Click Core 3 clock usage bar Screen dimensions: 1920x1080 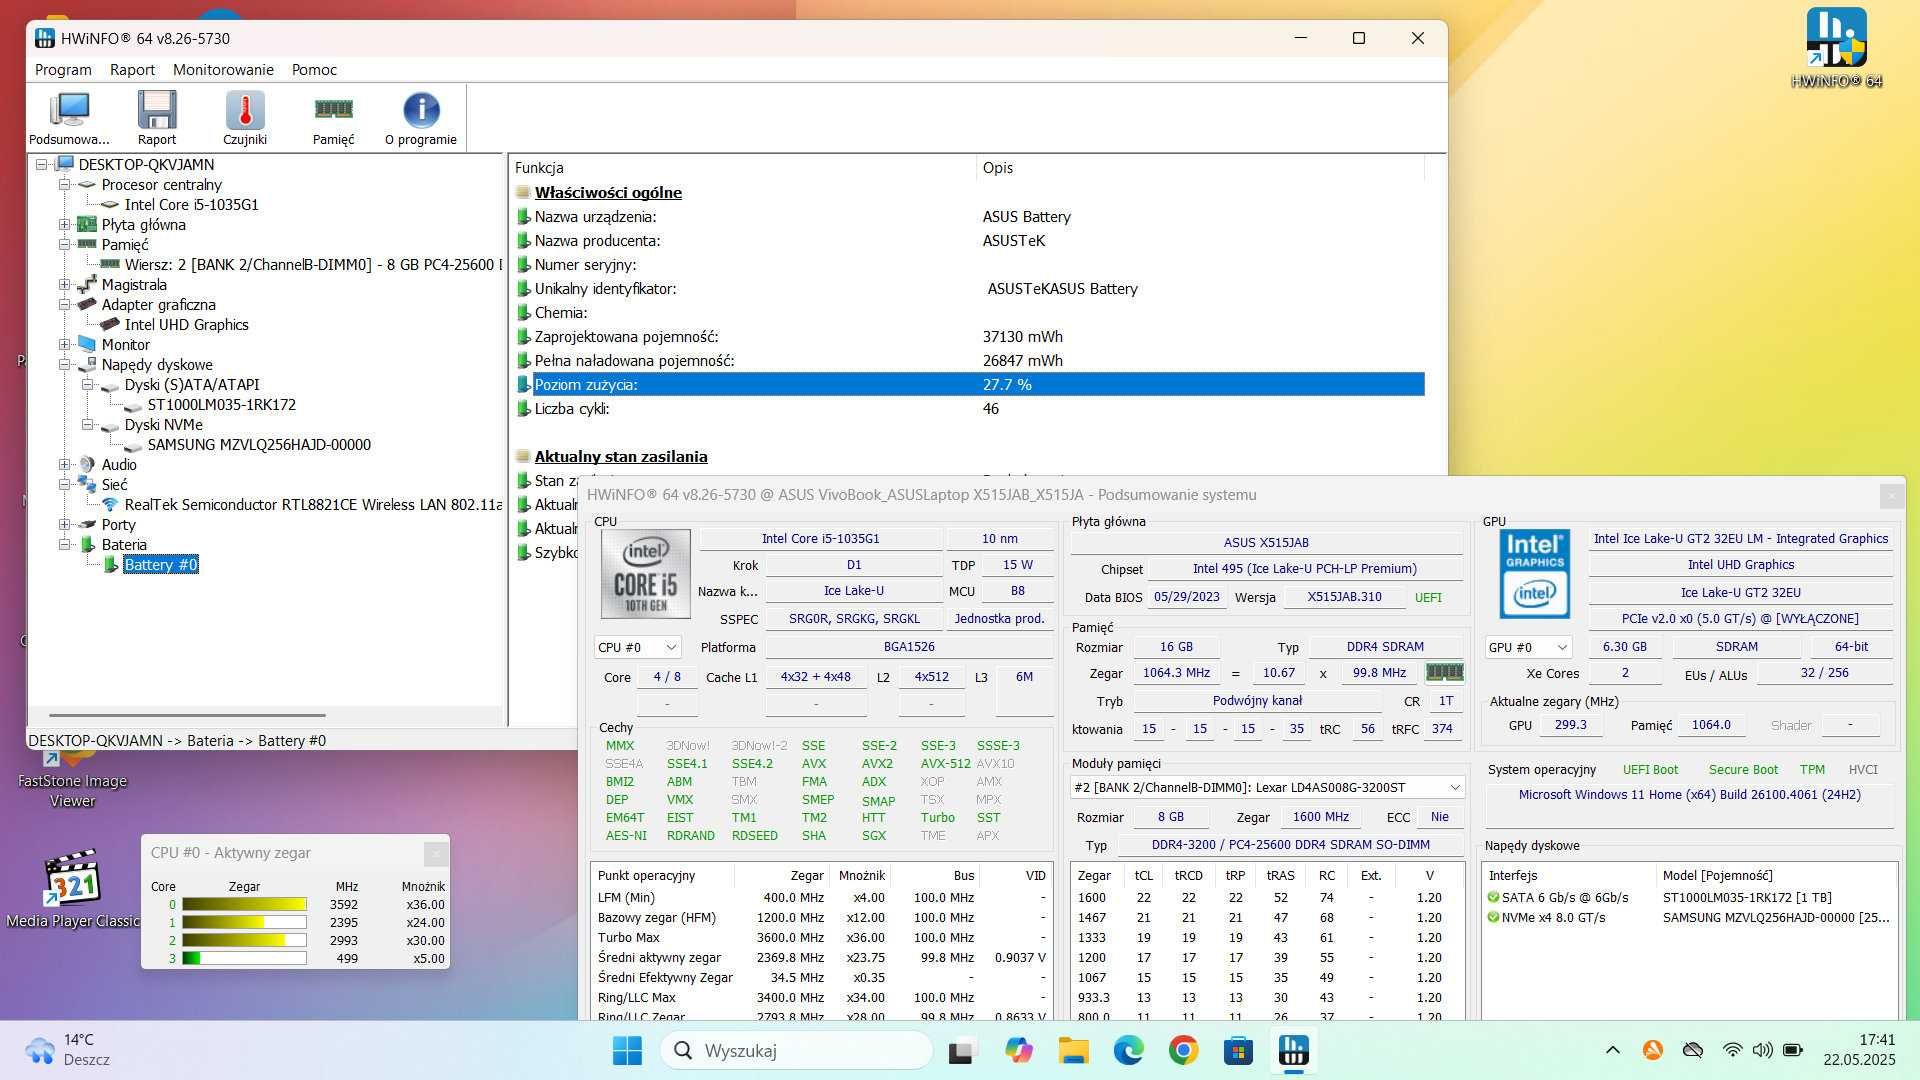244,958
